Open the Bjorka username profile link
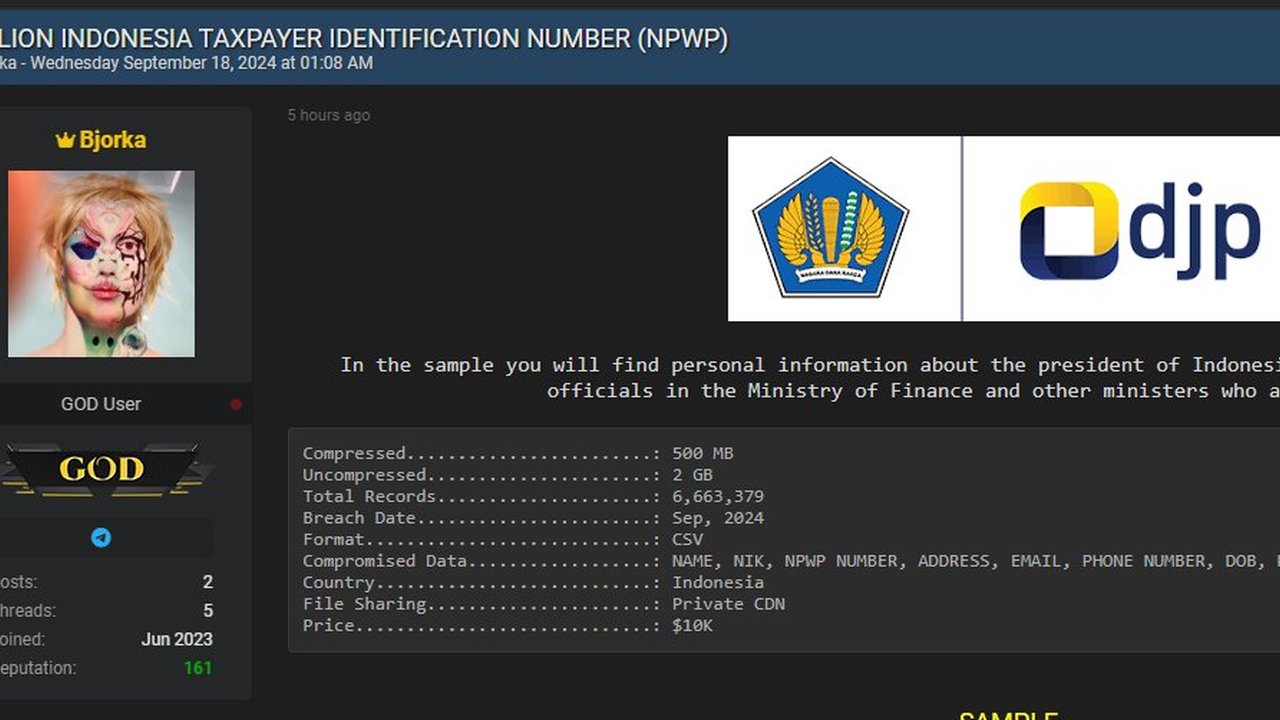 112,140
